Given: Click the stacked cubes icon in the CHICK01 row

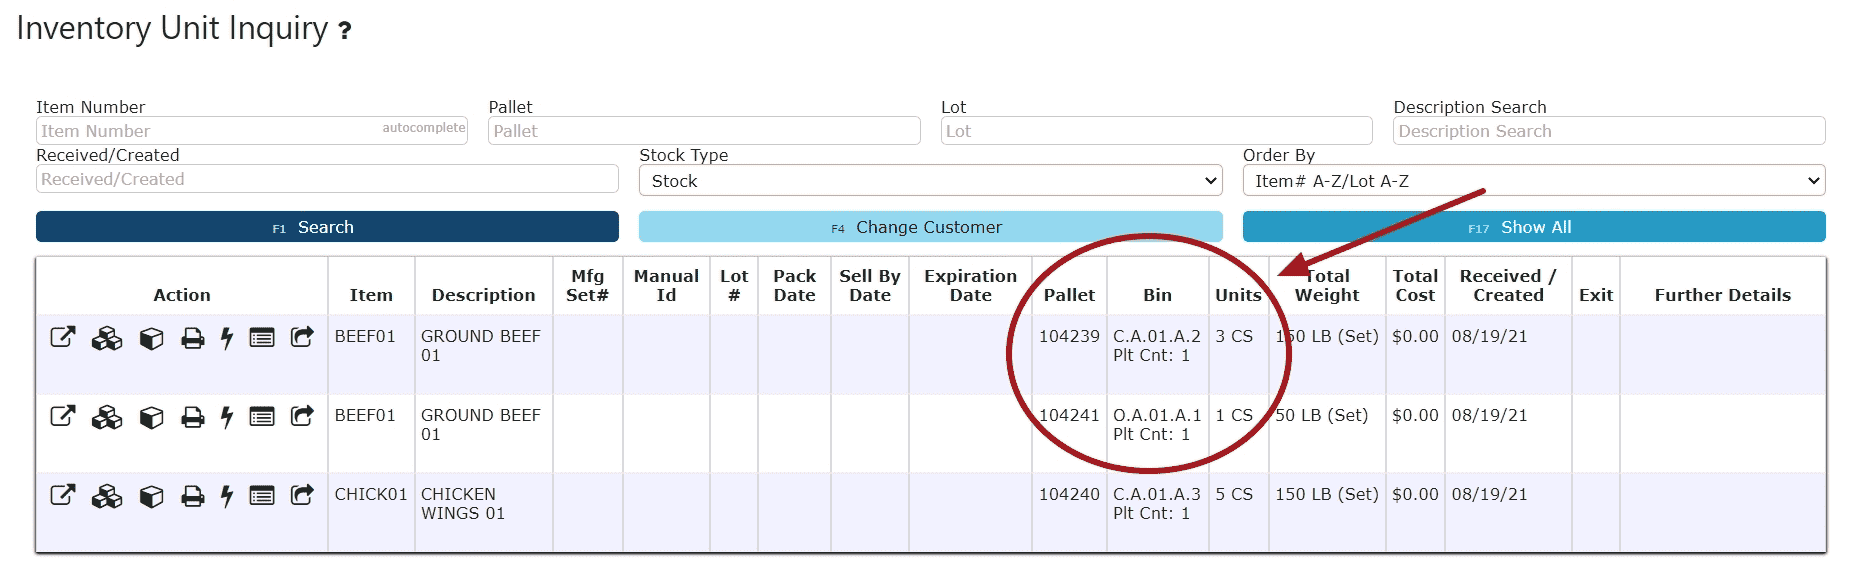Looking at the screenshot, I should 107,496.
